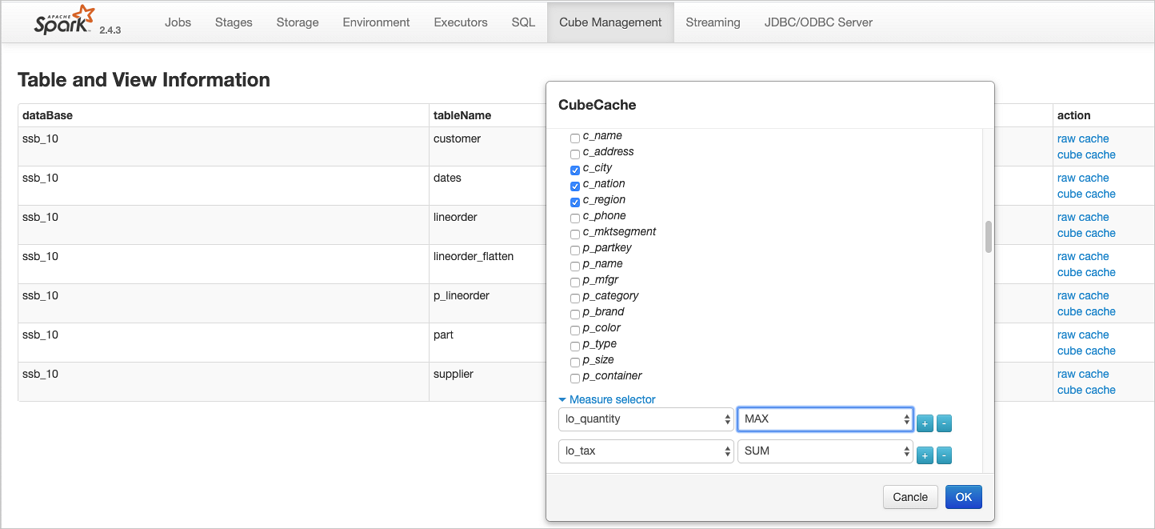The image size is (1155, 529).
Task: Confirm CubeCache dialog with OK
Action: pyautogui.click(x=963, y=497)
